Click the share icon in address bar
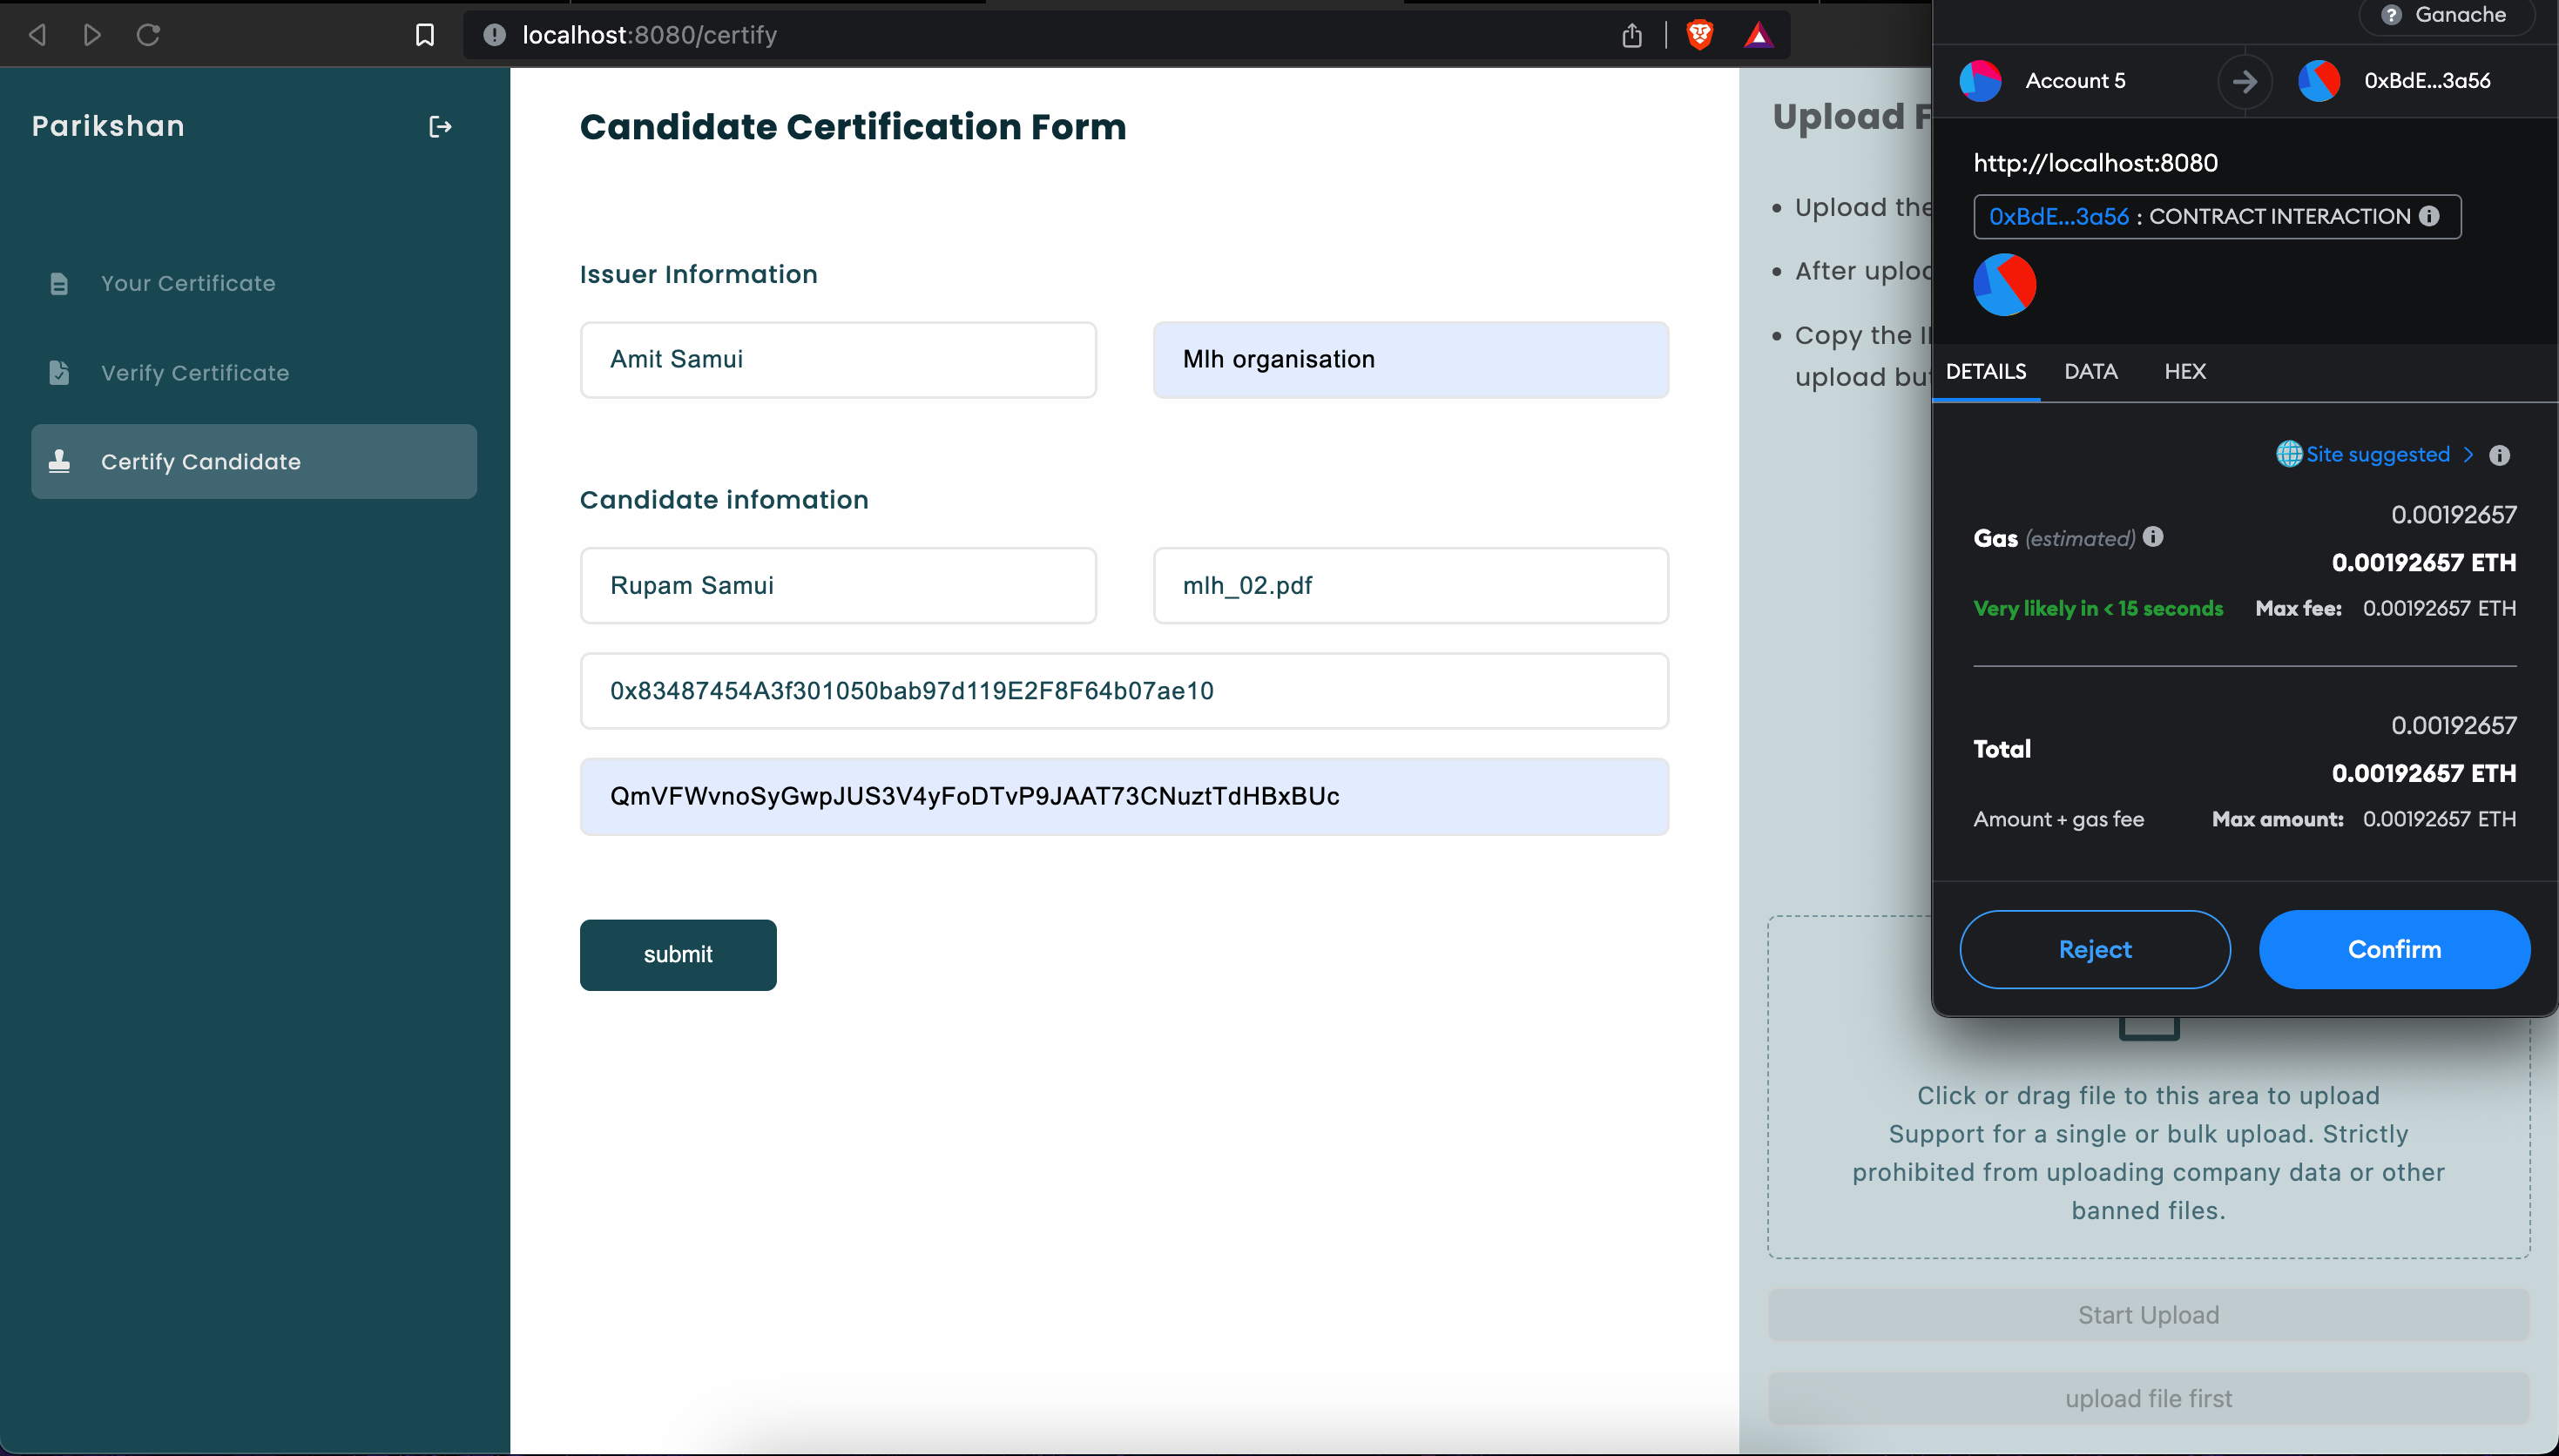 click(x=1632, y=36)
